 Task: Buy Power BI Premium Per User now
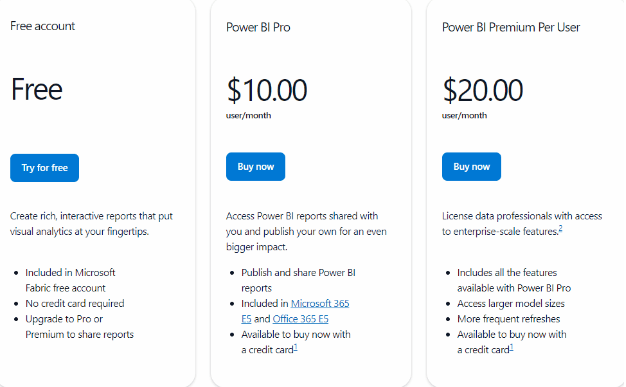(x=471, y=167)
